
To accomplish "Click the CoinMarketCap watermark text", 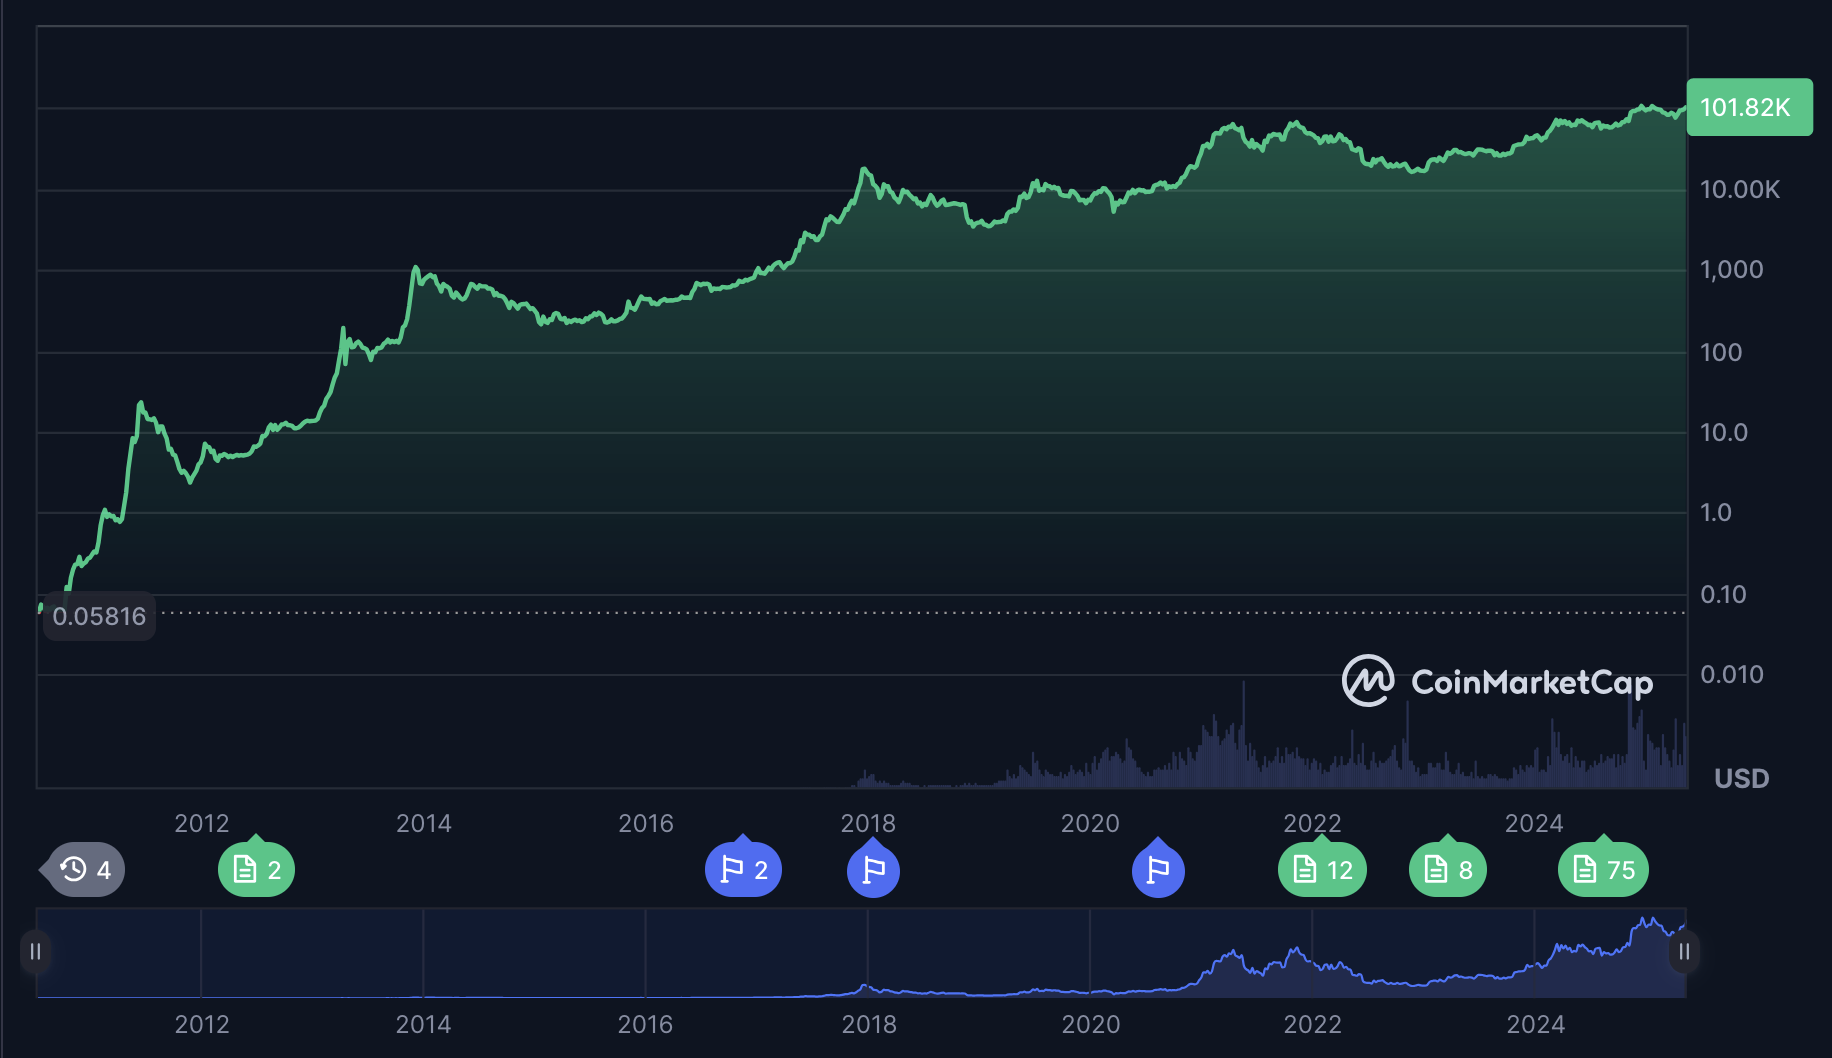I will pos(1531,682).
